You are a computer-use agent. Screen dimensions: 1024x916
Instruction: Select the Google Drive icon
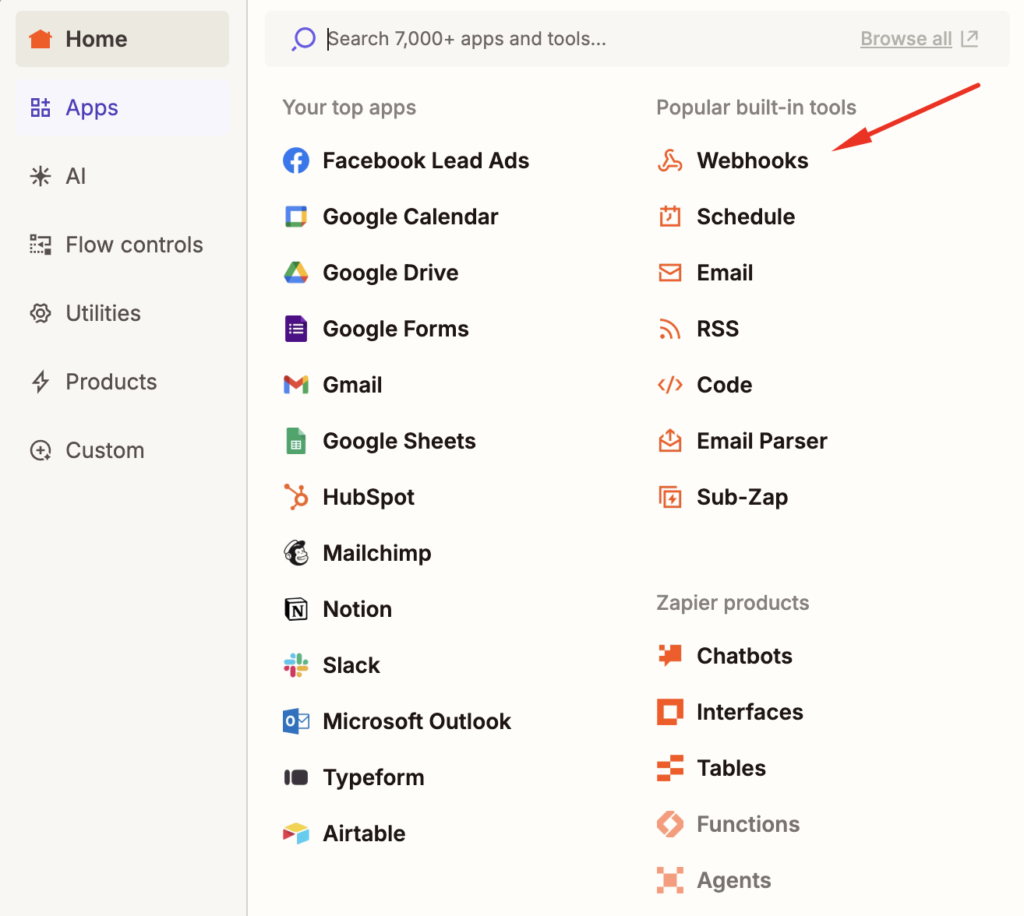pos(296,273)
